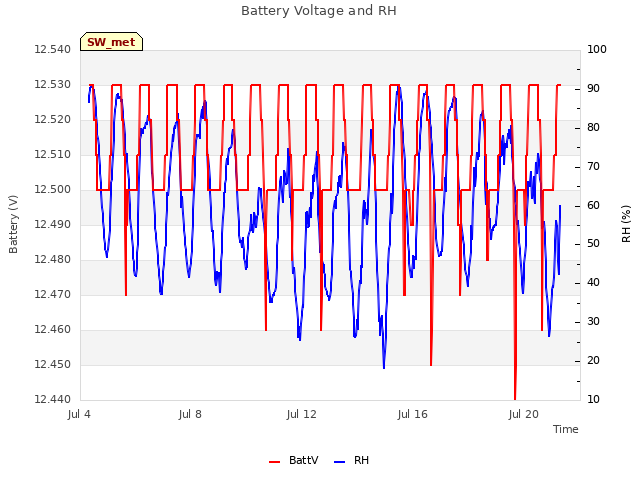Click the 12.490 battery axis value
The width and height of the screenshot is (640, 480).
(52, 225)
